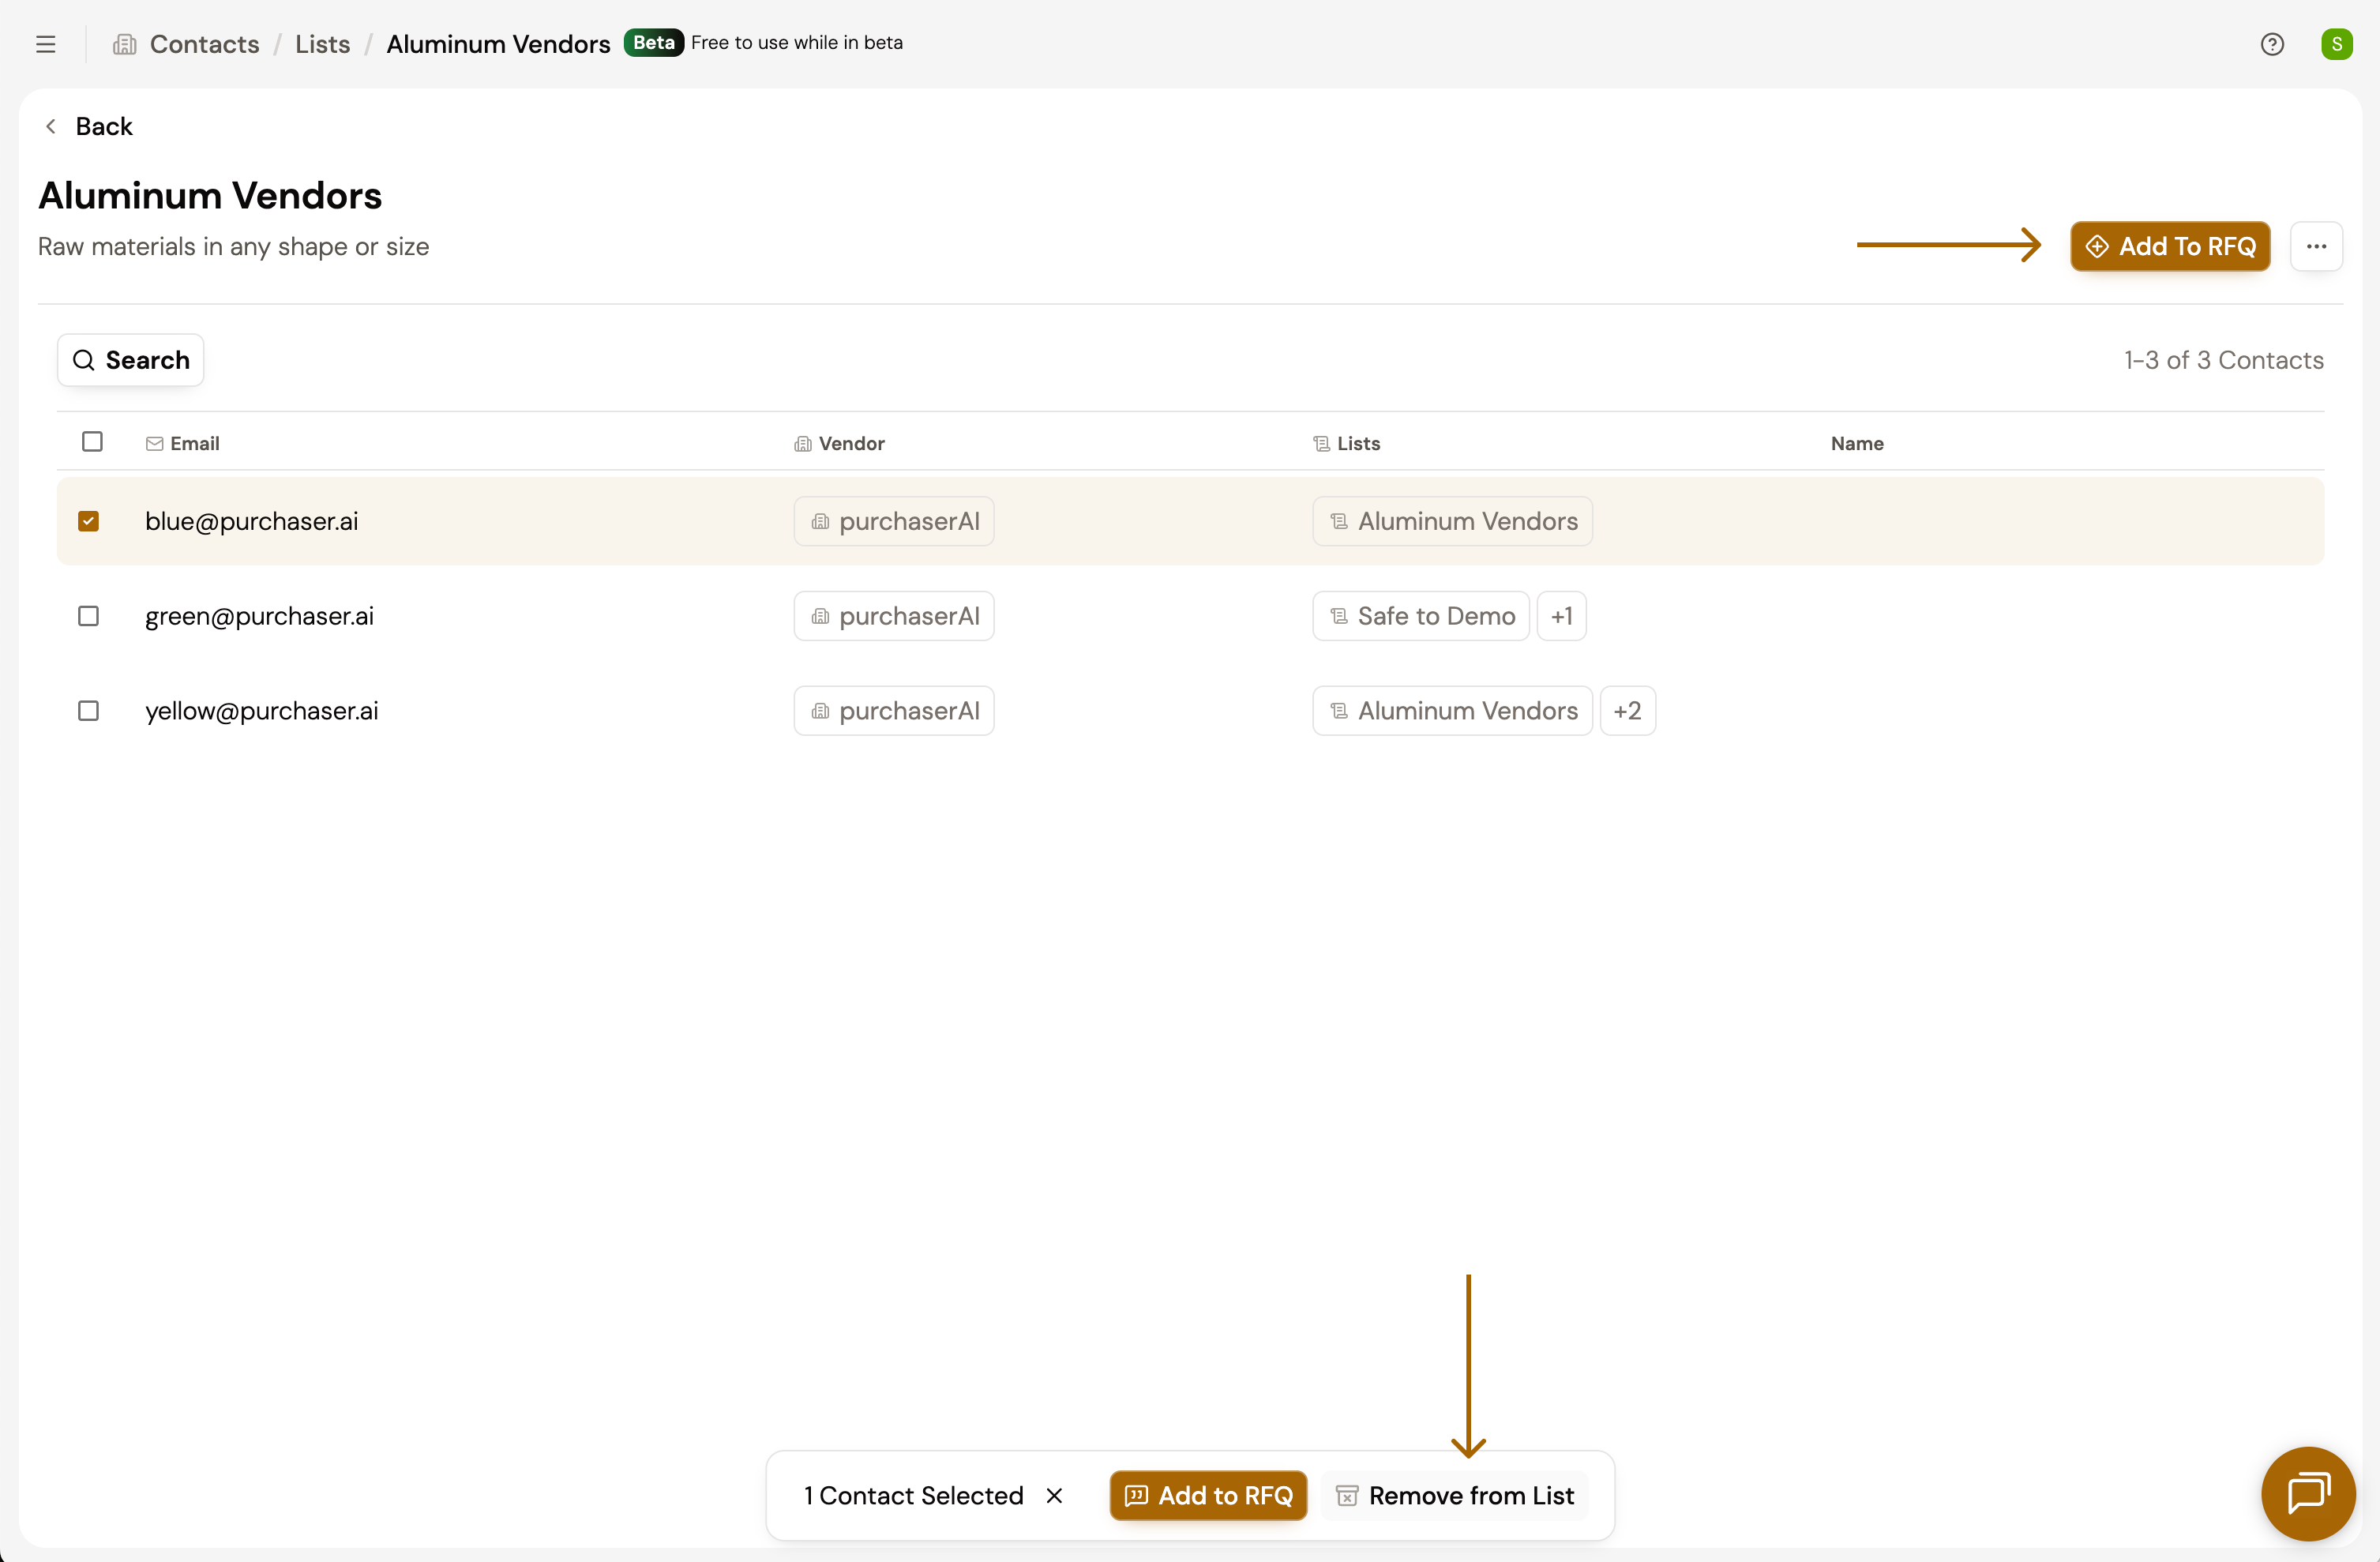Expand the +1 lists badge for green@purchaser.ai

pos(1561,616)
